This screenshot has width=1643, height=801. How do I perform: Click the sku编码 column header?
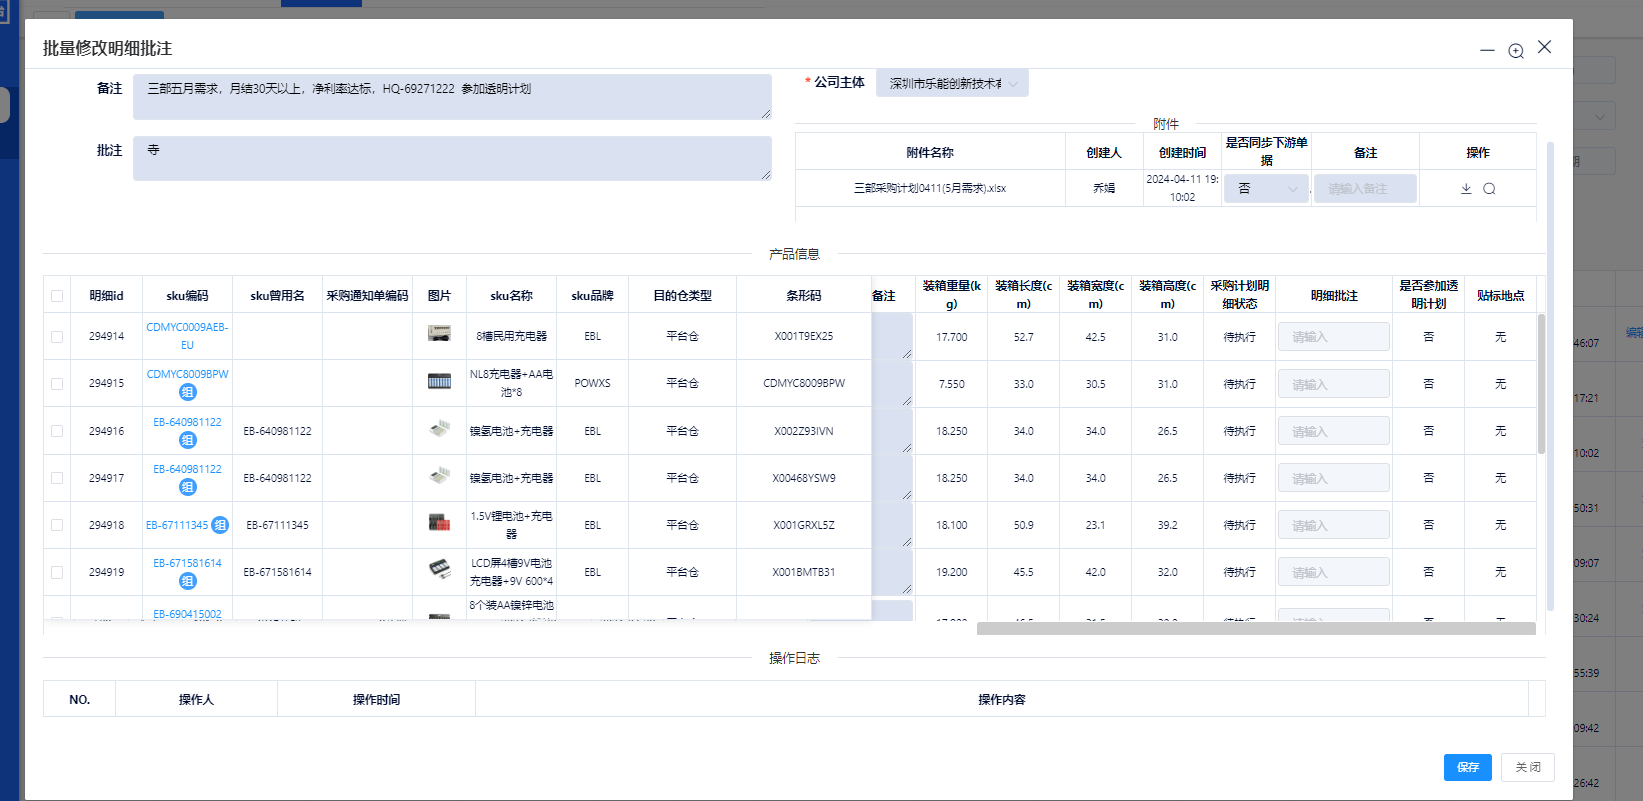point(187,295)
